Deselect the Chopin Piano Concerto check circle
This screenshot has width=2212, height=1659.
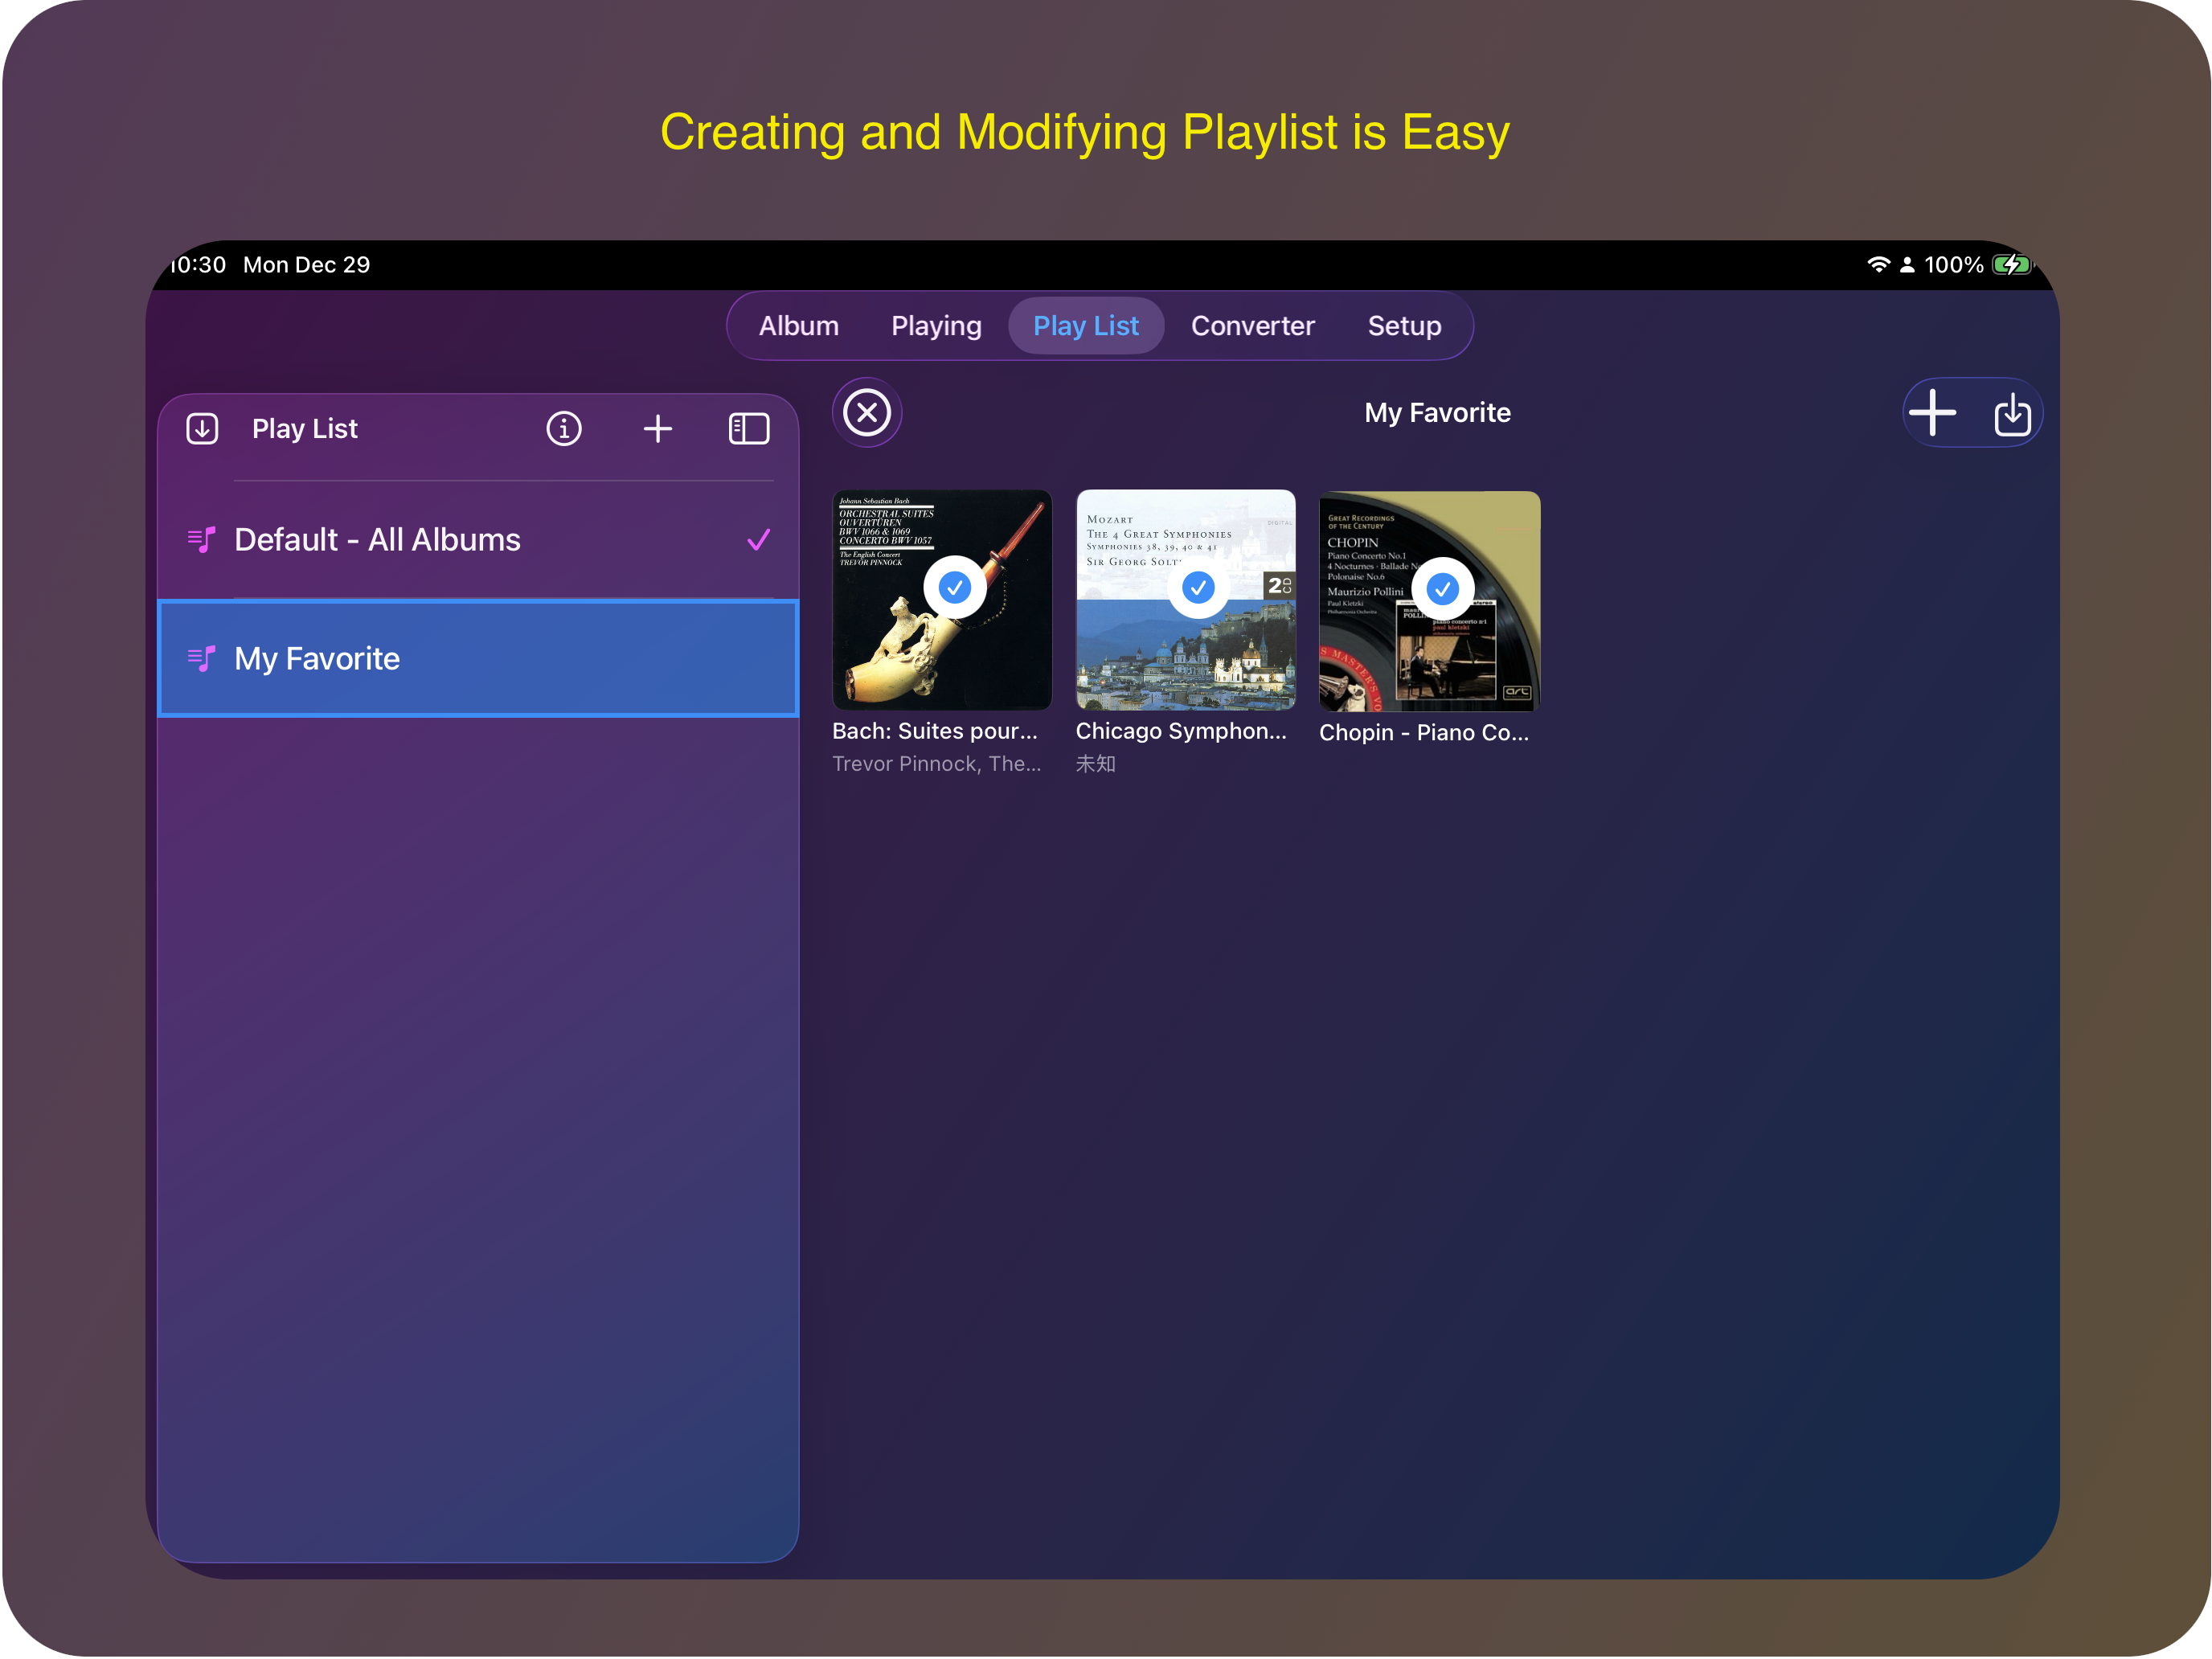[x=1442, y=588]
